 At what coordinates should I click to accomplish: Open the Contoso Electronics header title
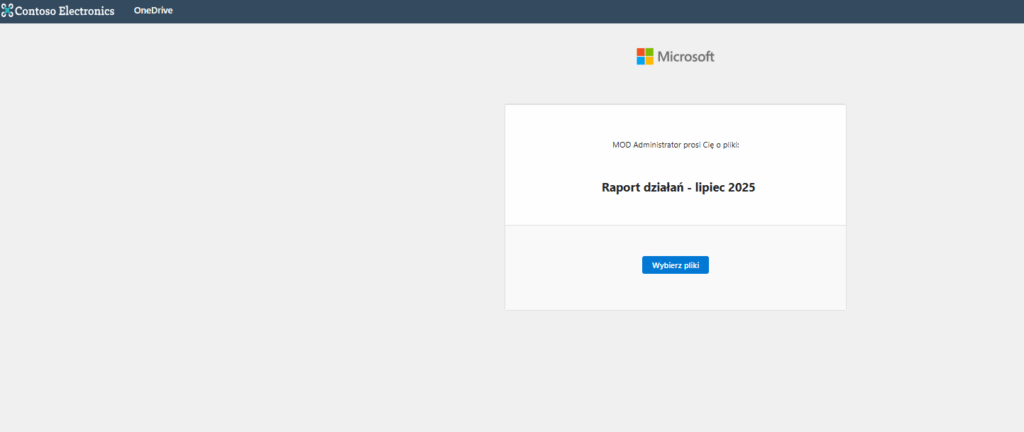pyautogui.click(x=65, y=11)
